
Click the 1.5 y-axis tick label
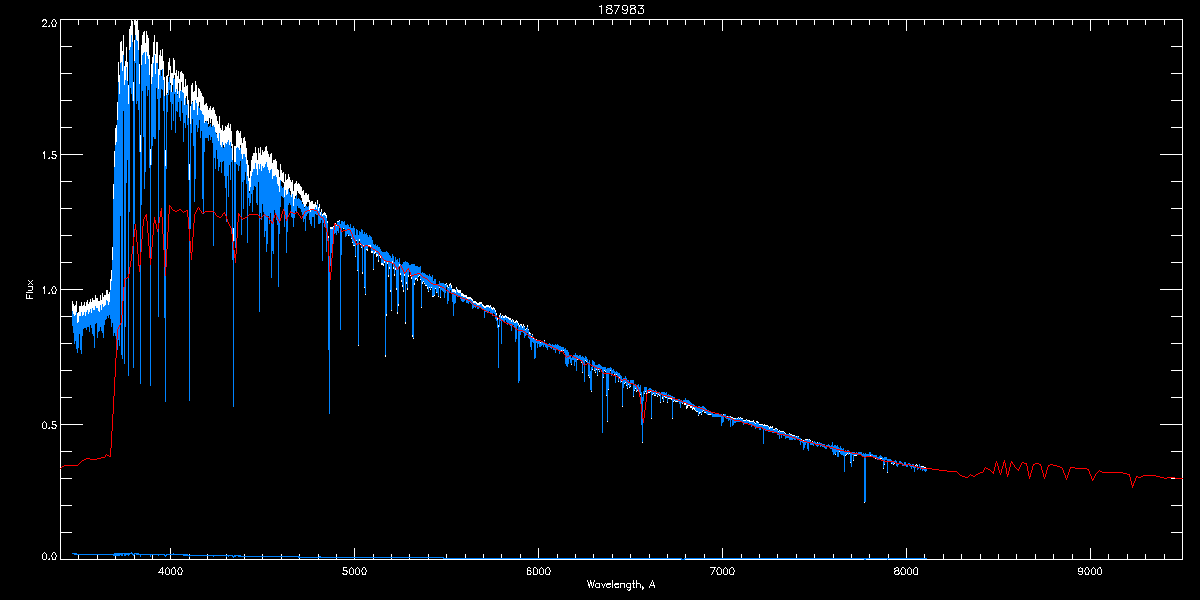(48, 156)
